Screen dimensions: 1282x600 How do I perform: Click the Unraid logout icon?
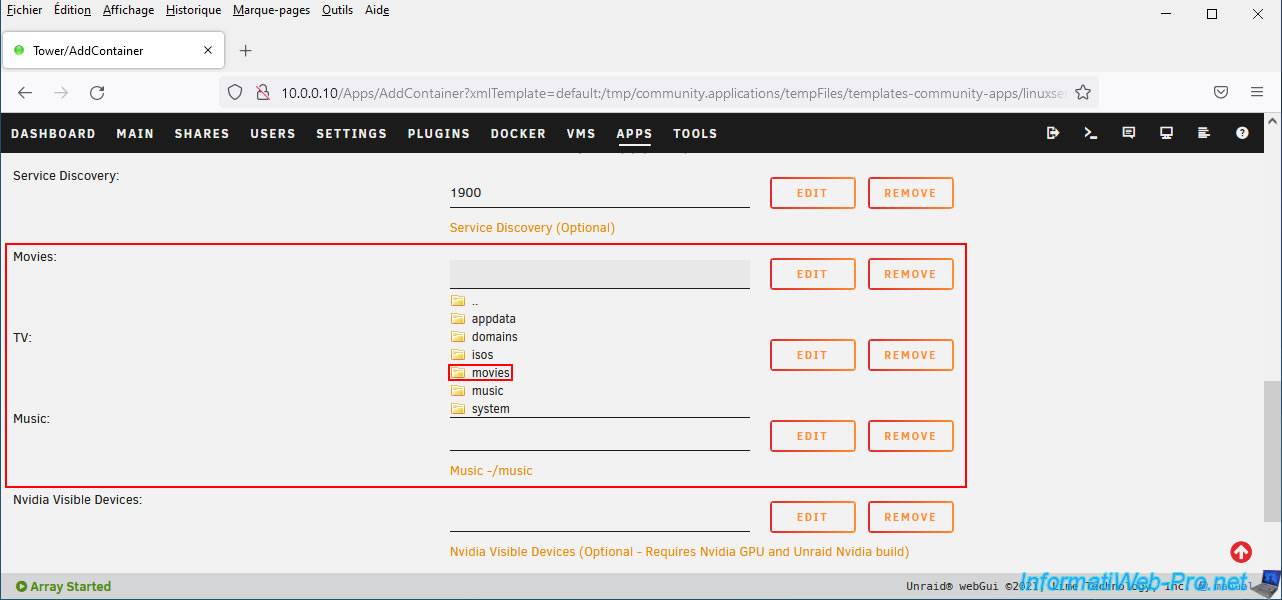coord(1053,133)
